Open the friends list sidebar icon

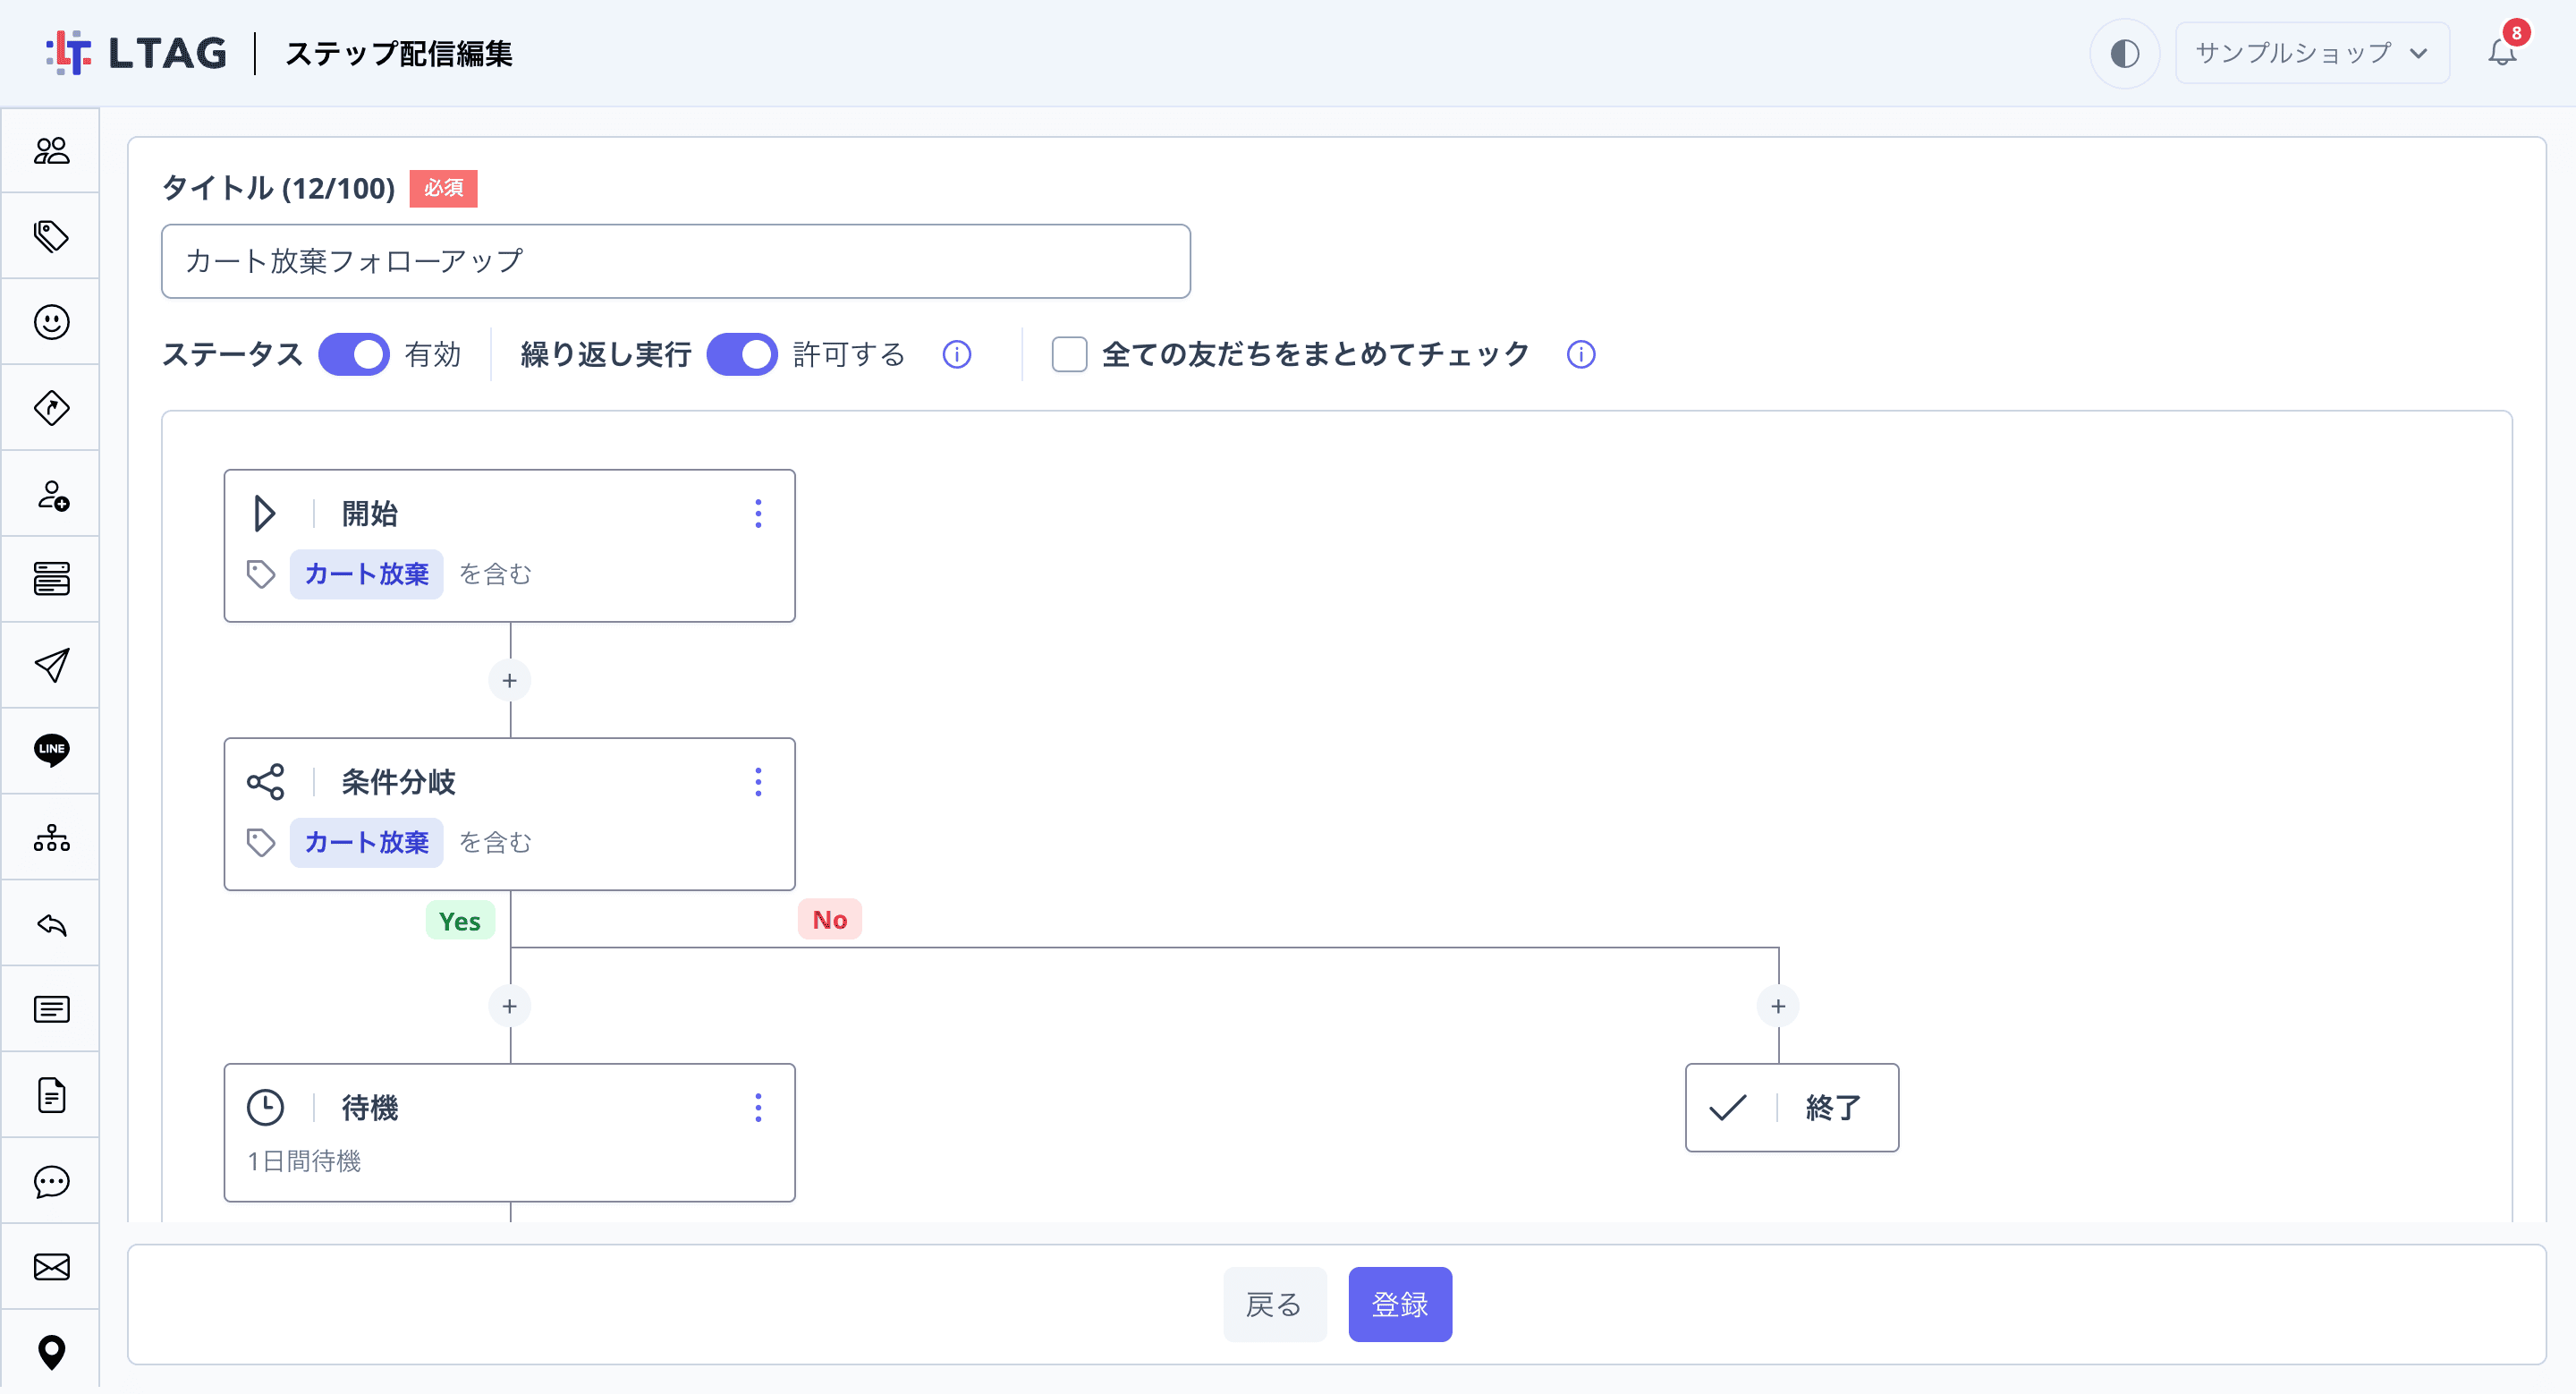click(x=51, y=150)
